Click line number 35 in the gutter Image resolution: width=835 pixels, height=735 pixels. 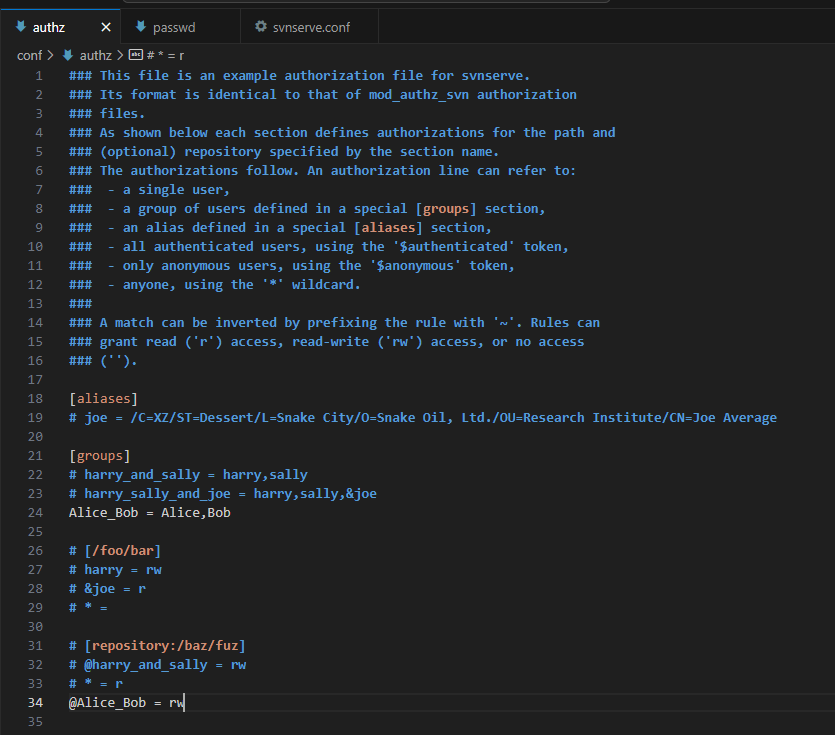(x=35, y=722)
